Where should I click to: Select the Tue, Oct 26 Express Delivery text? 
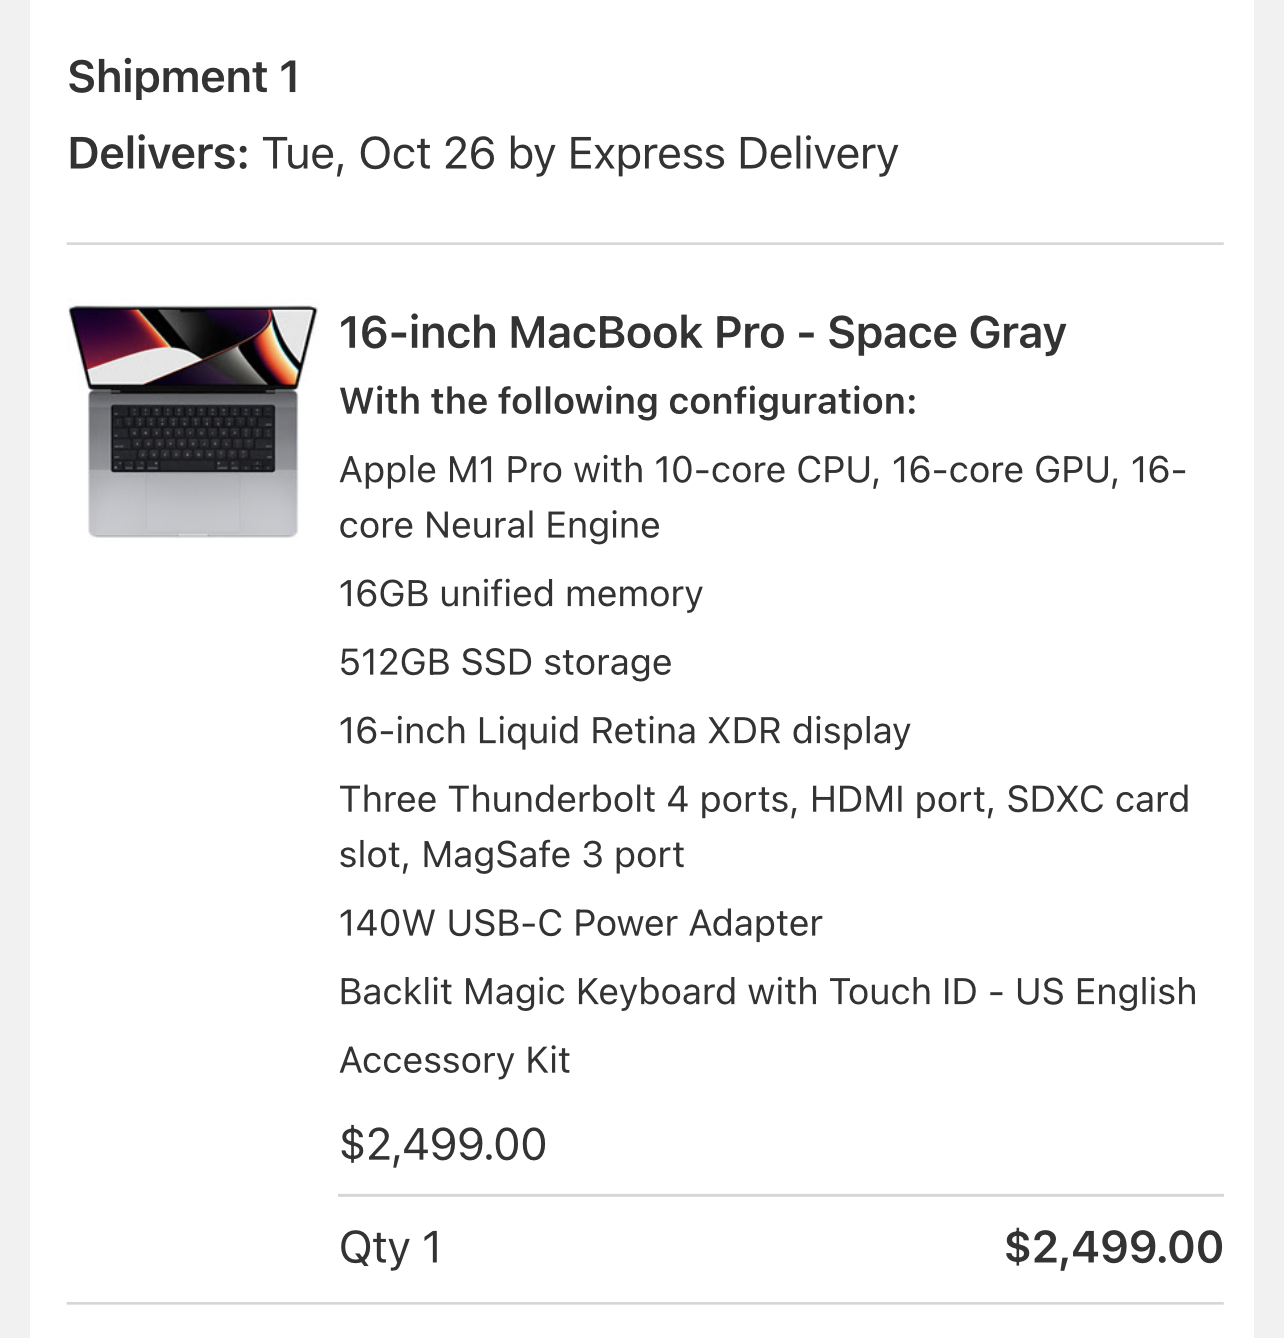pyautogui.click(x=580, y=154)
